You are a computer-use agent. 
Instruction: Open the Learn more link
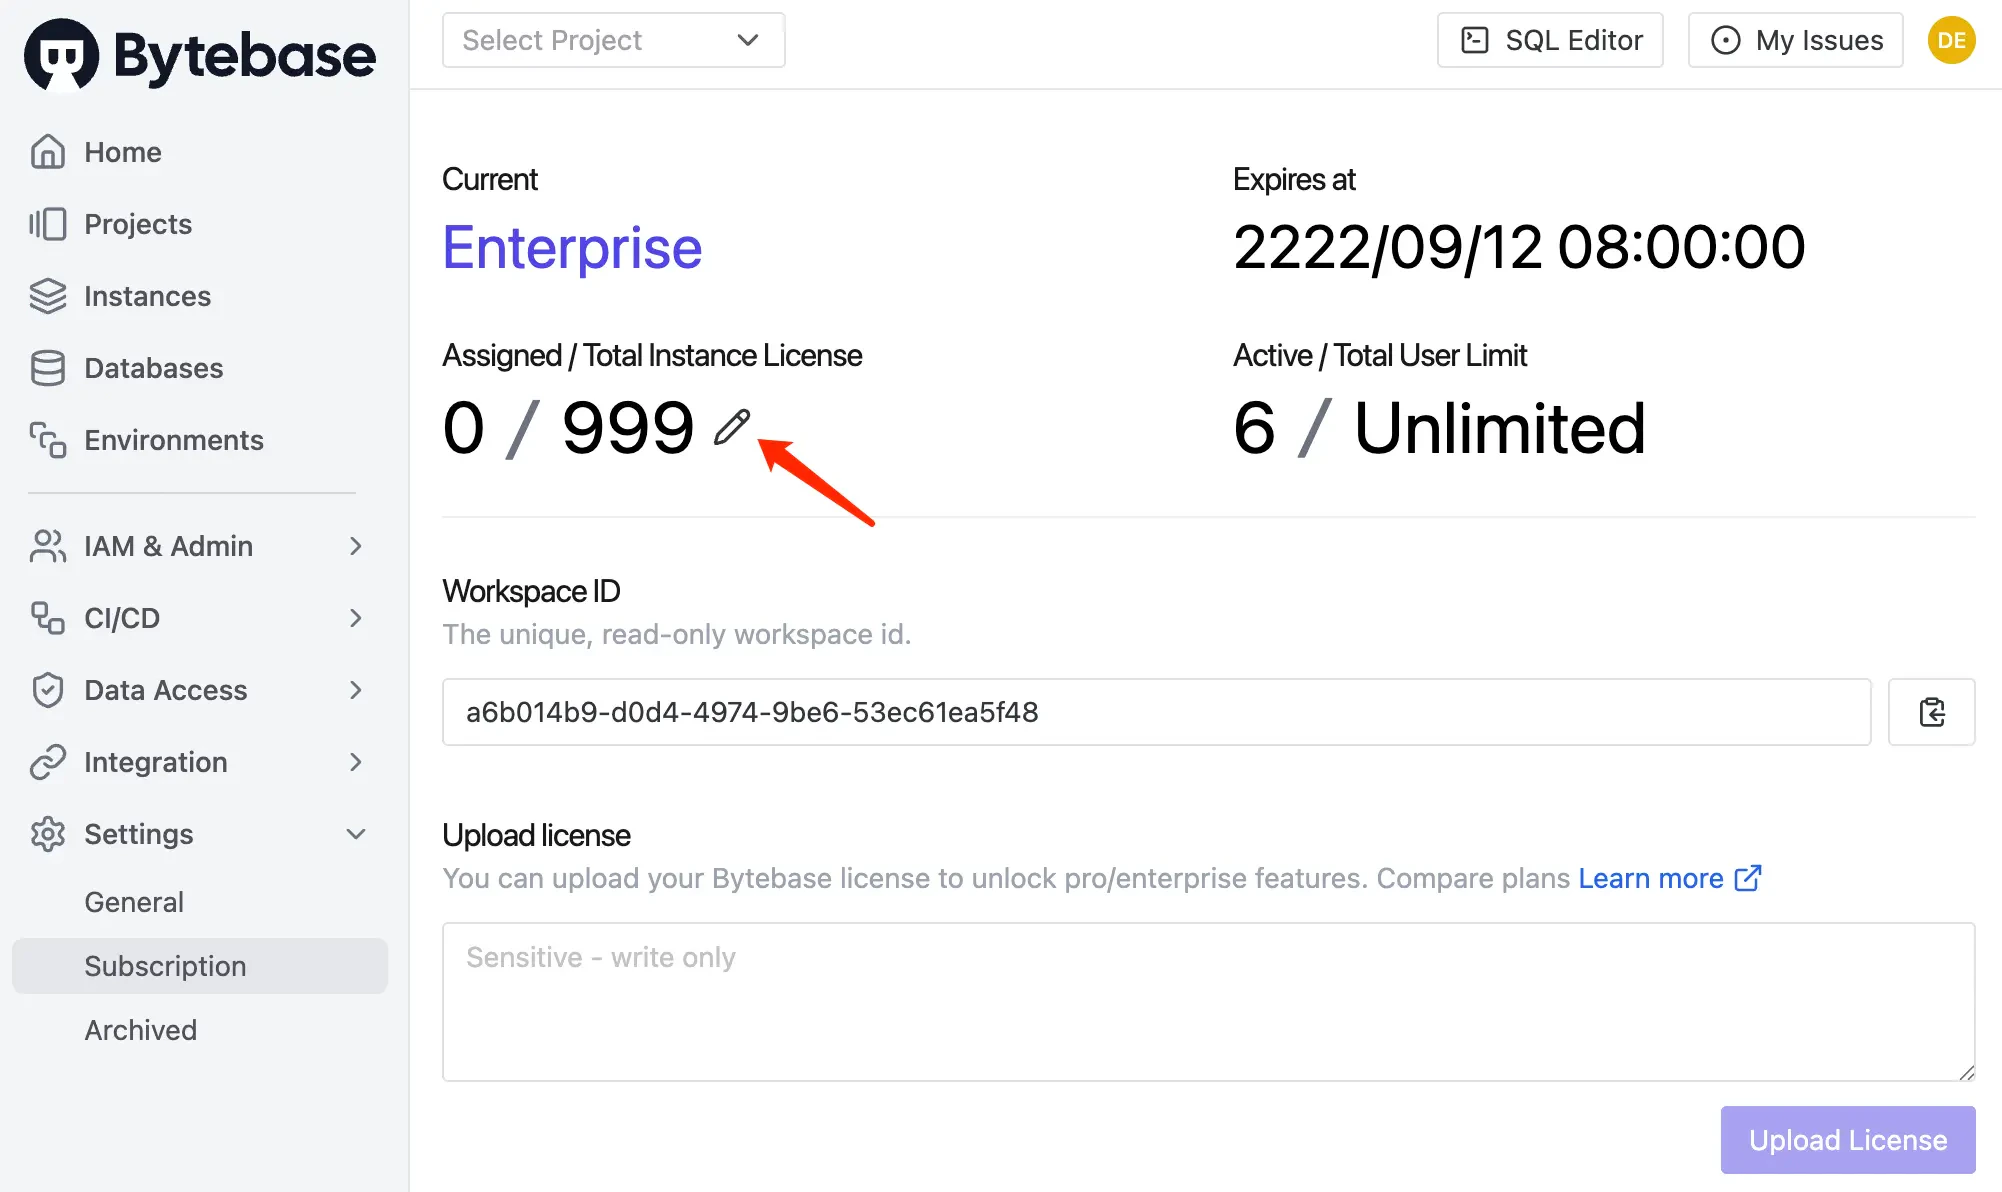pyautogui.click(x=1652, y=878)
